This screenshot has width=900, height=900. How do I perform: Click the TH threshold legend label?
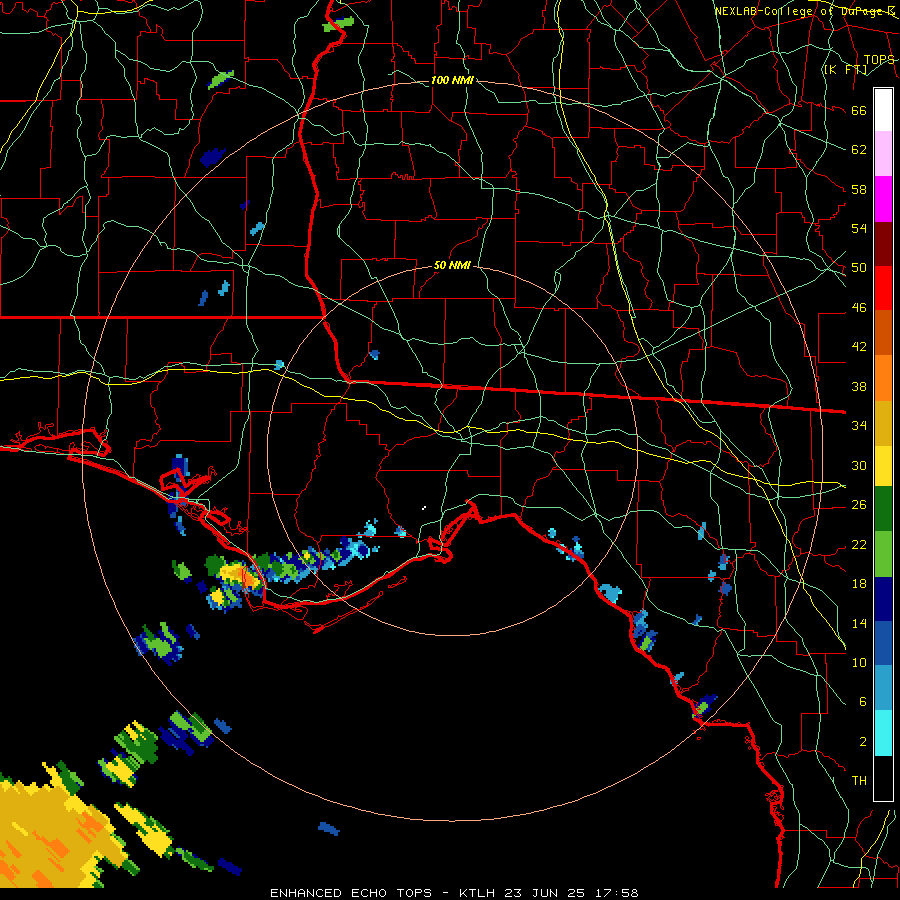(859, 780)
